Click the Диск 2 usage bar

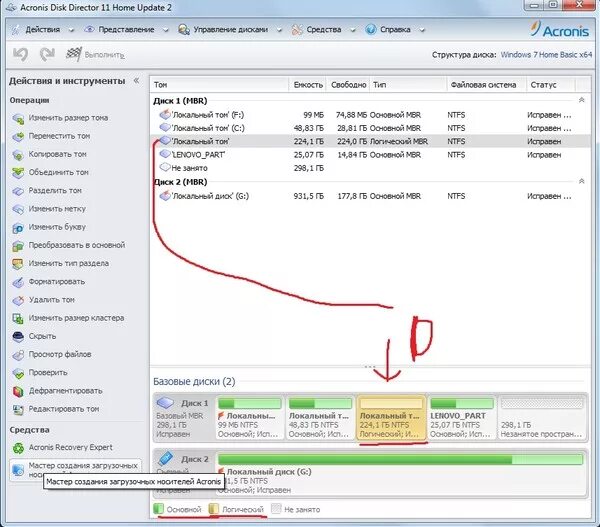[400, 459]
